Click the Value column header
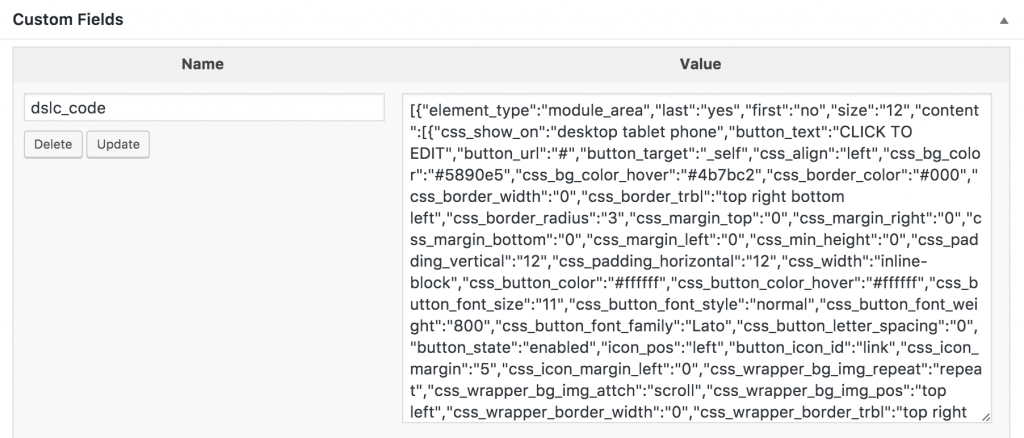 coord(700,64)
